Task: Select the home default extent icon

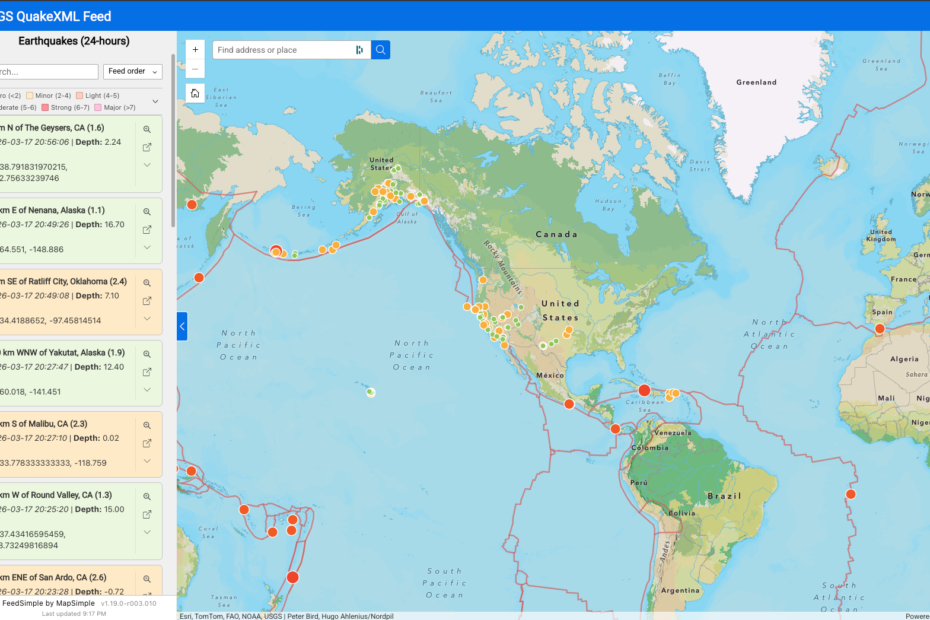Action: (x=195, y=91)
